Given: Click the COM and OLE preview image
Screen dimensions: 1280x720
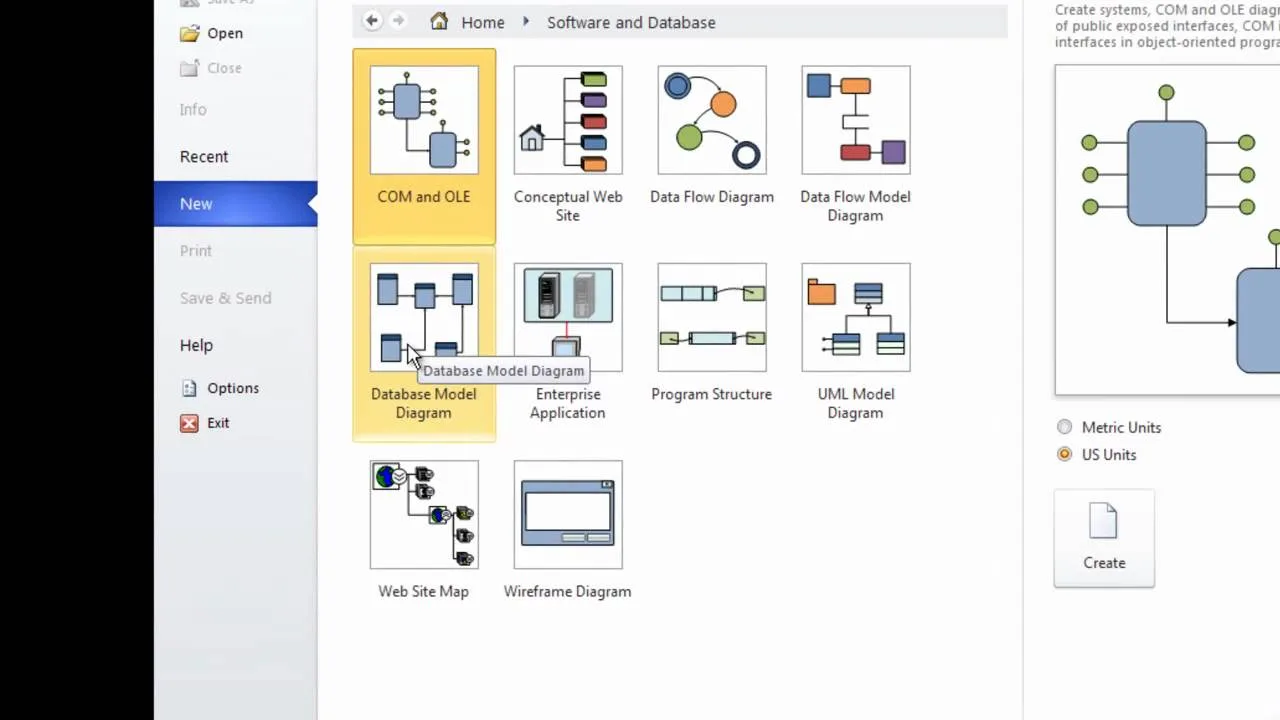Looking at the screenshot, I should [1167, 230].
